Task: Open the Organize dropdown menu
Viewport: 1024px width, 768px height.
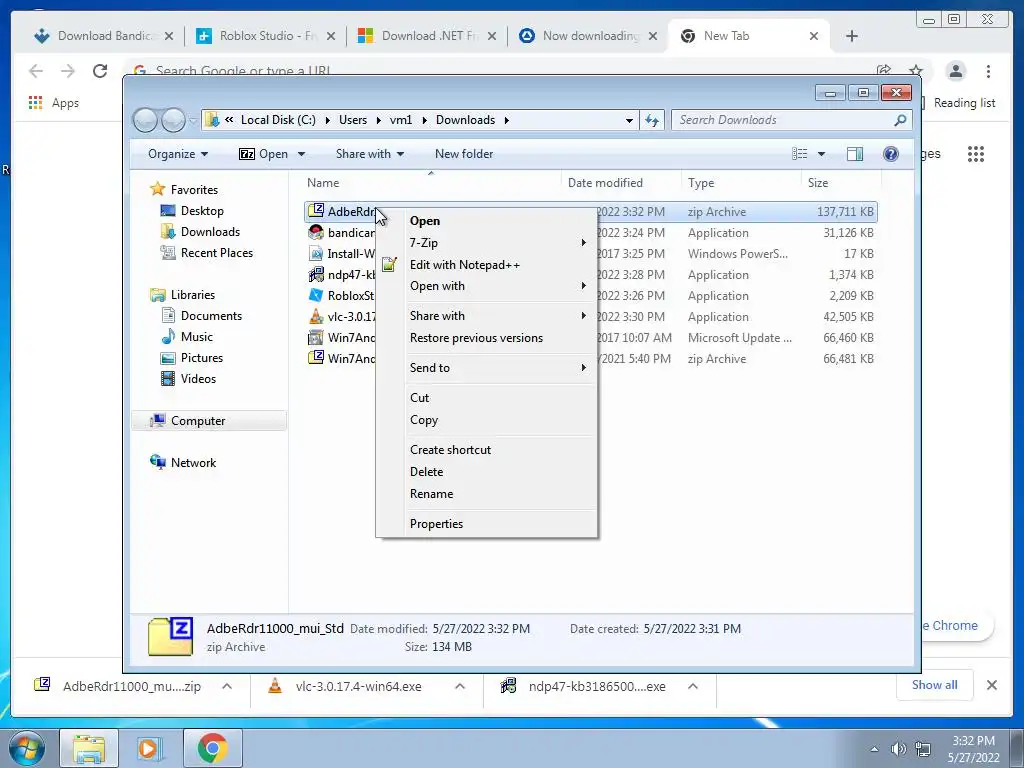Action: [178, 154]
